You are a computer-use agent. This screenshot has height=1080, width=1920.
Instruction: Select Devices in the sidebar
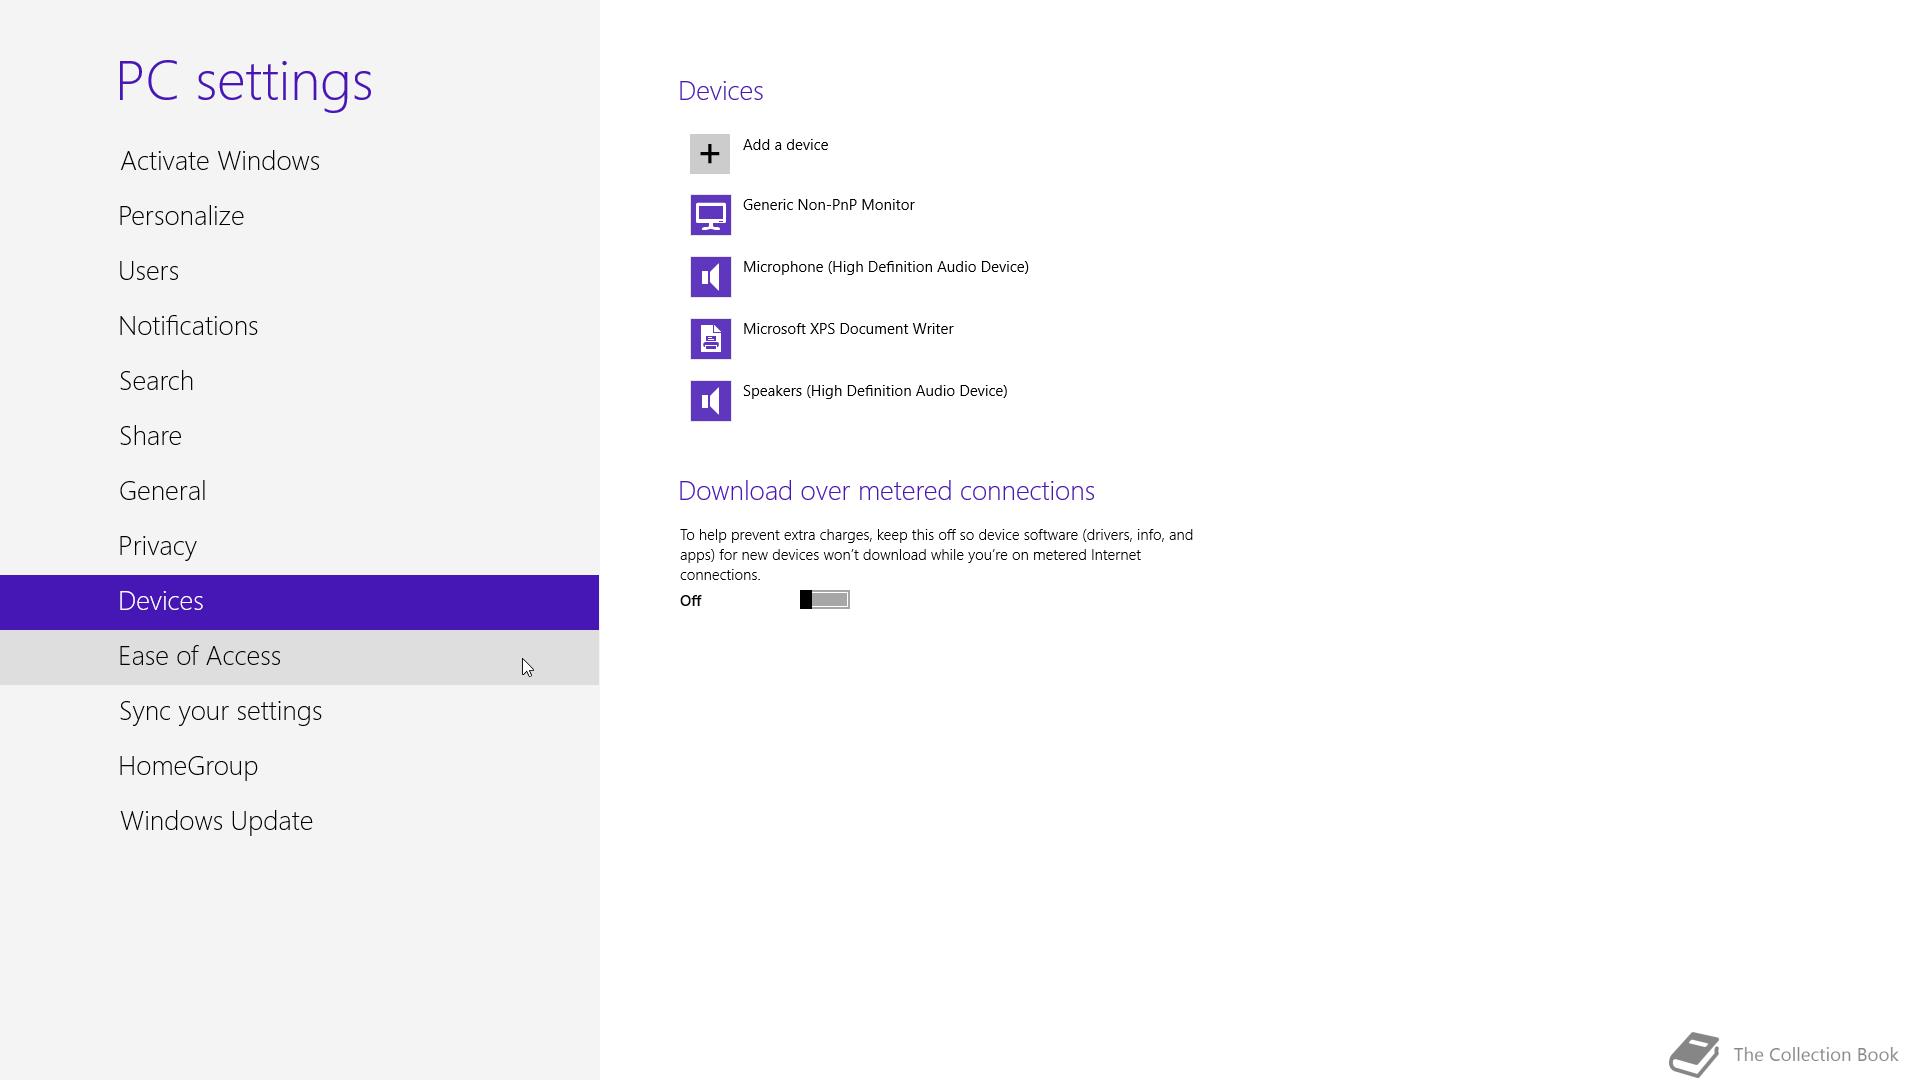(299, 602)
